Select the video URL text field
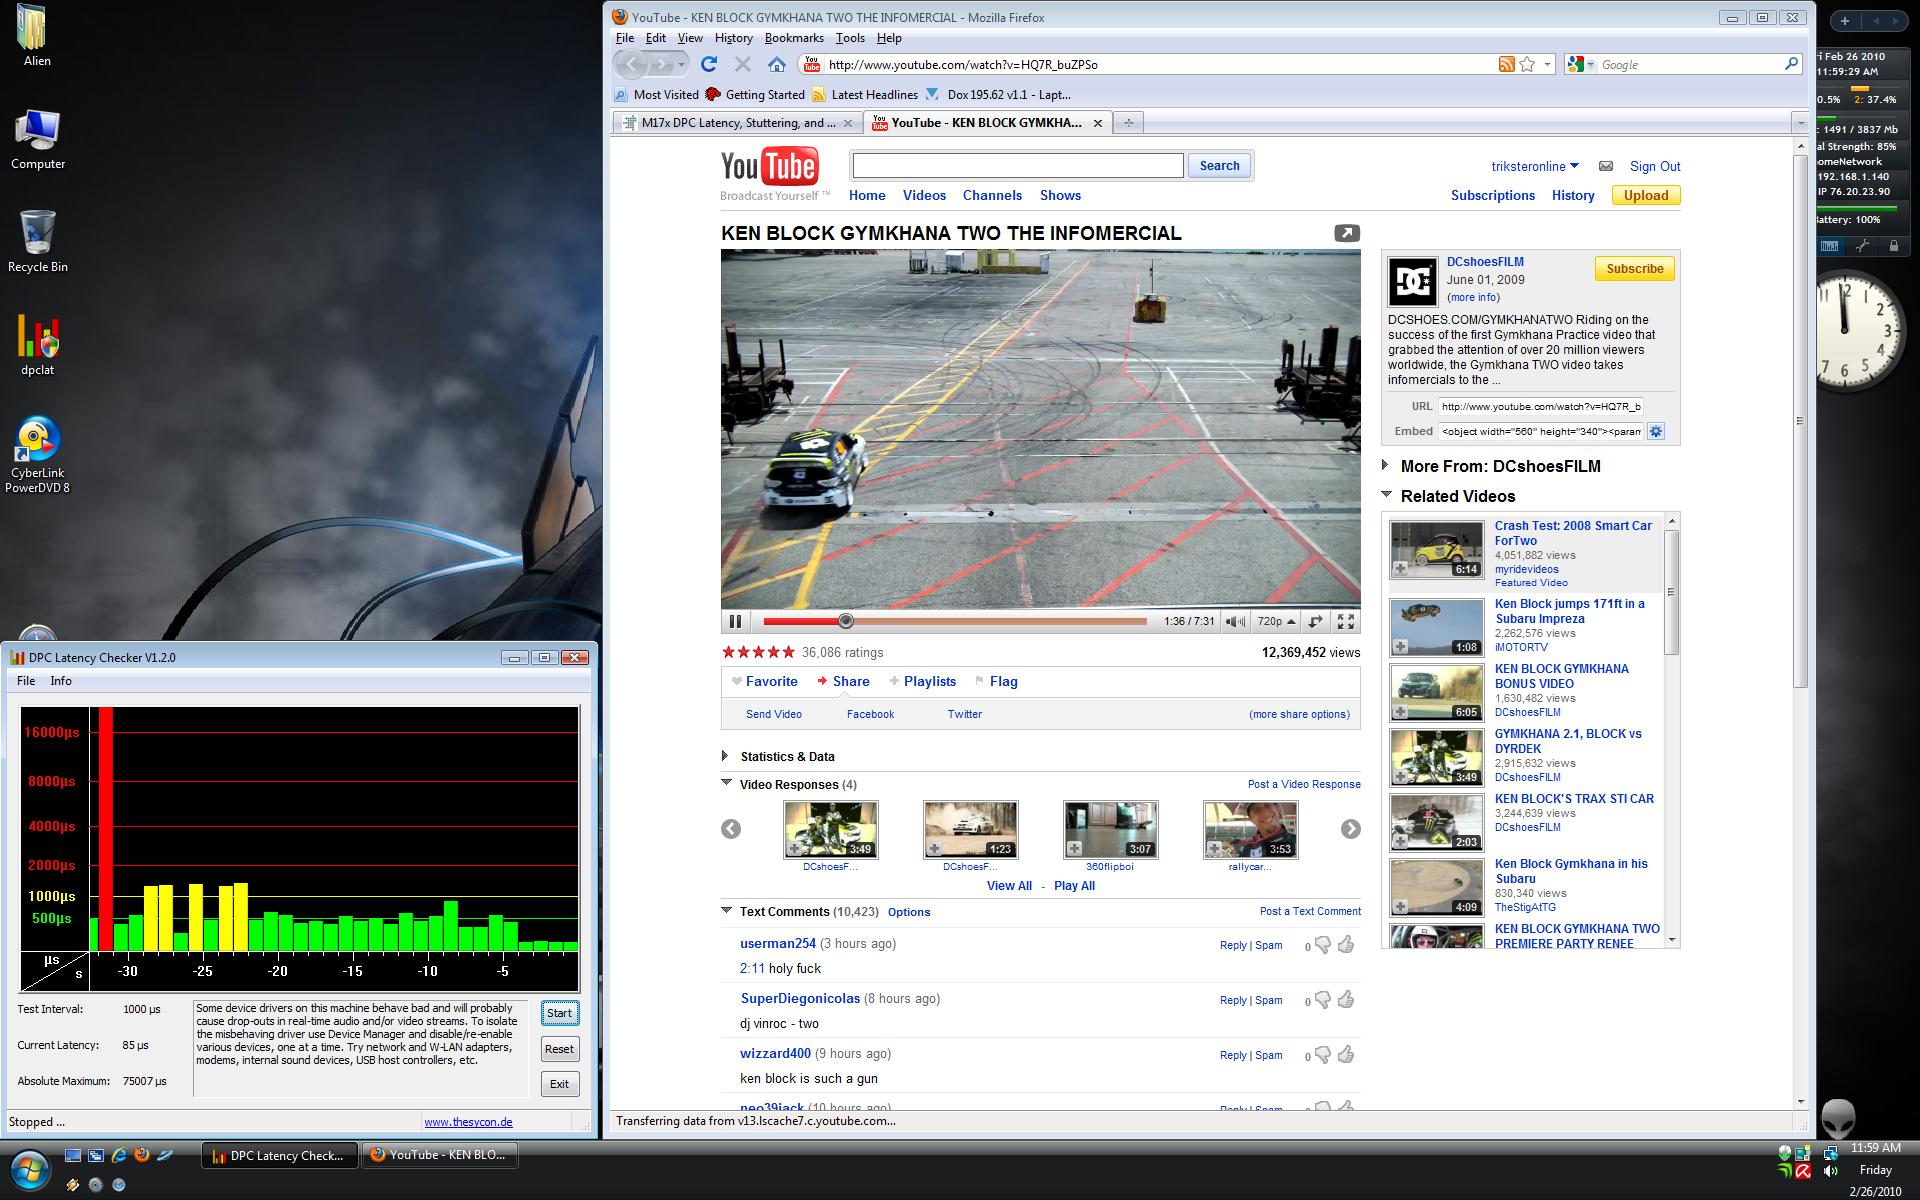1920x1200 pixels. tap(1540, 406)
